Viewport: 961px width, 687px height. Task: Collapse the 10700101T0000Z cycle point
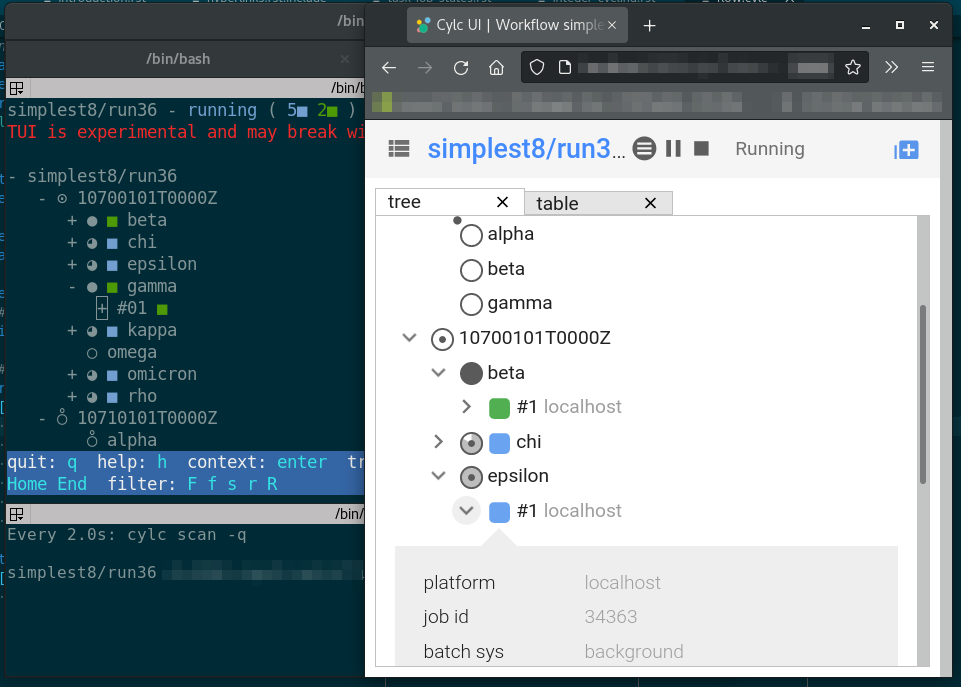[x=409, y=338]
